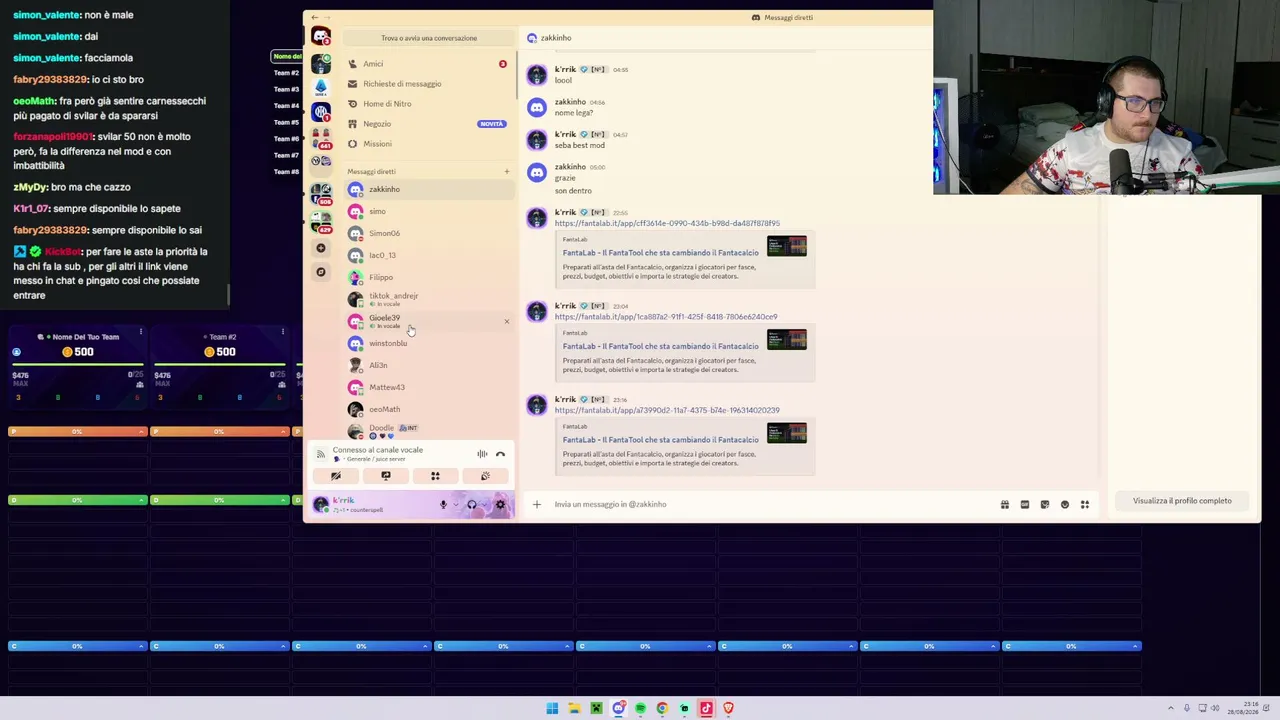
Task: Open first fantalab.it link in chat
Action: pos(667,223)
